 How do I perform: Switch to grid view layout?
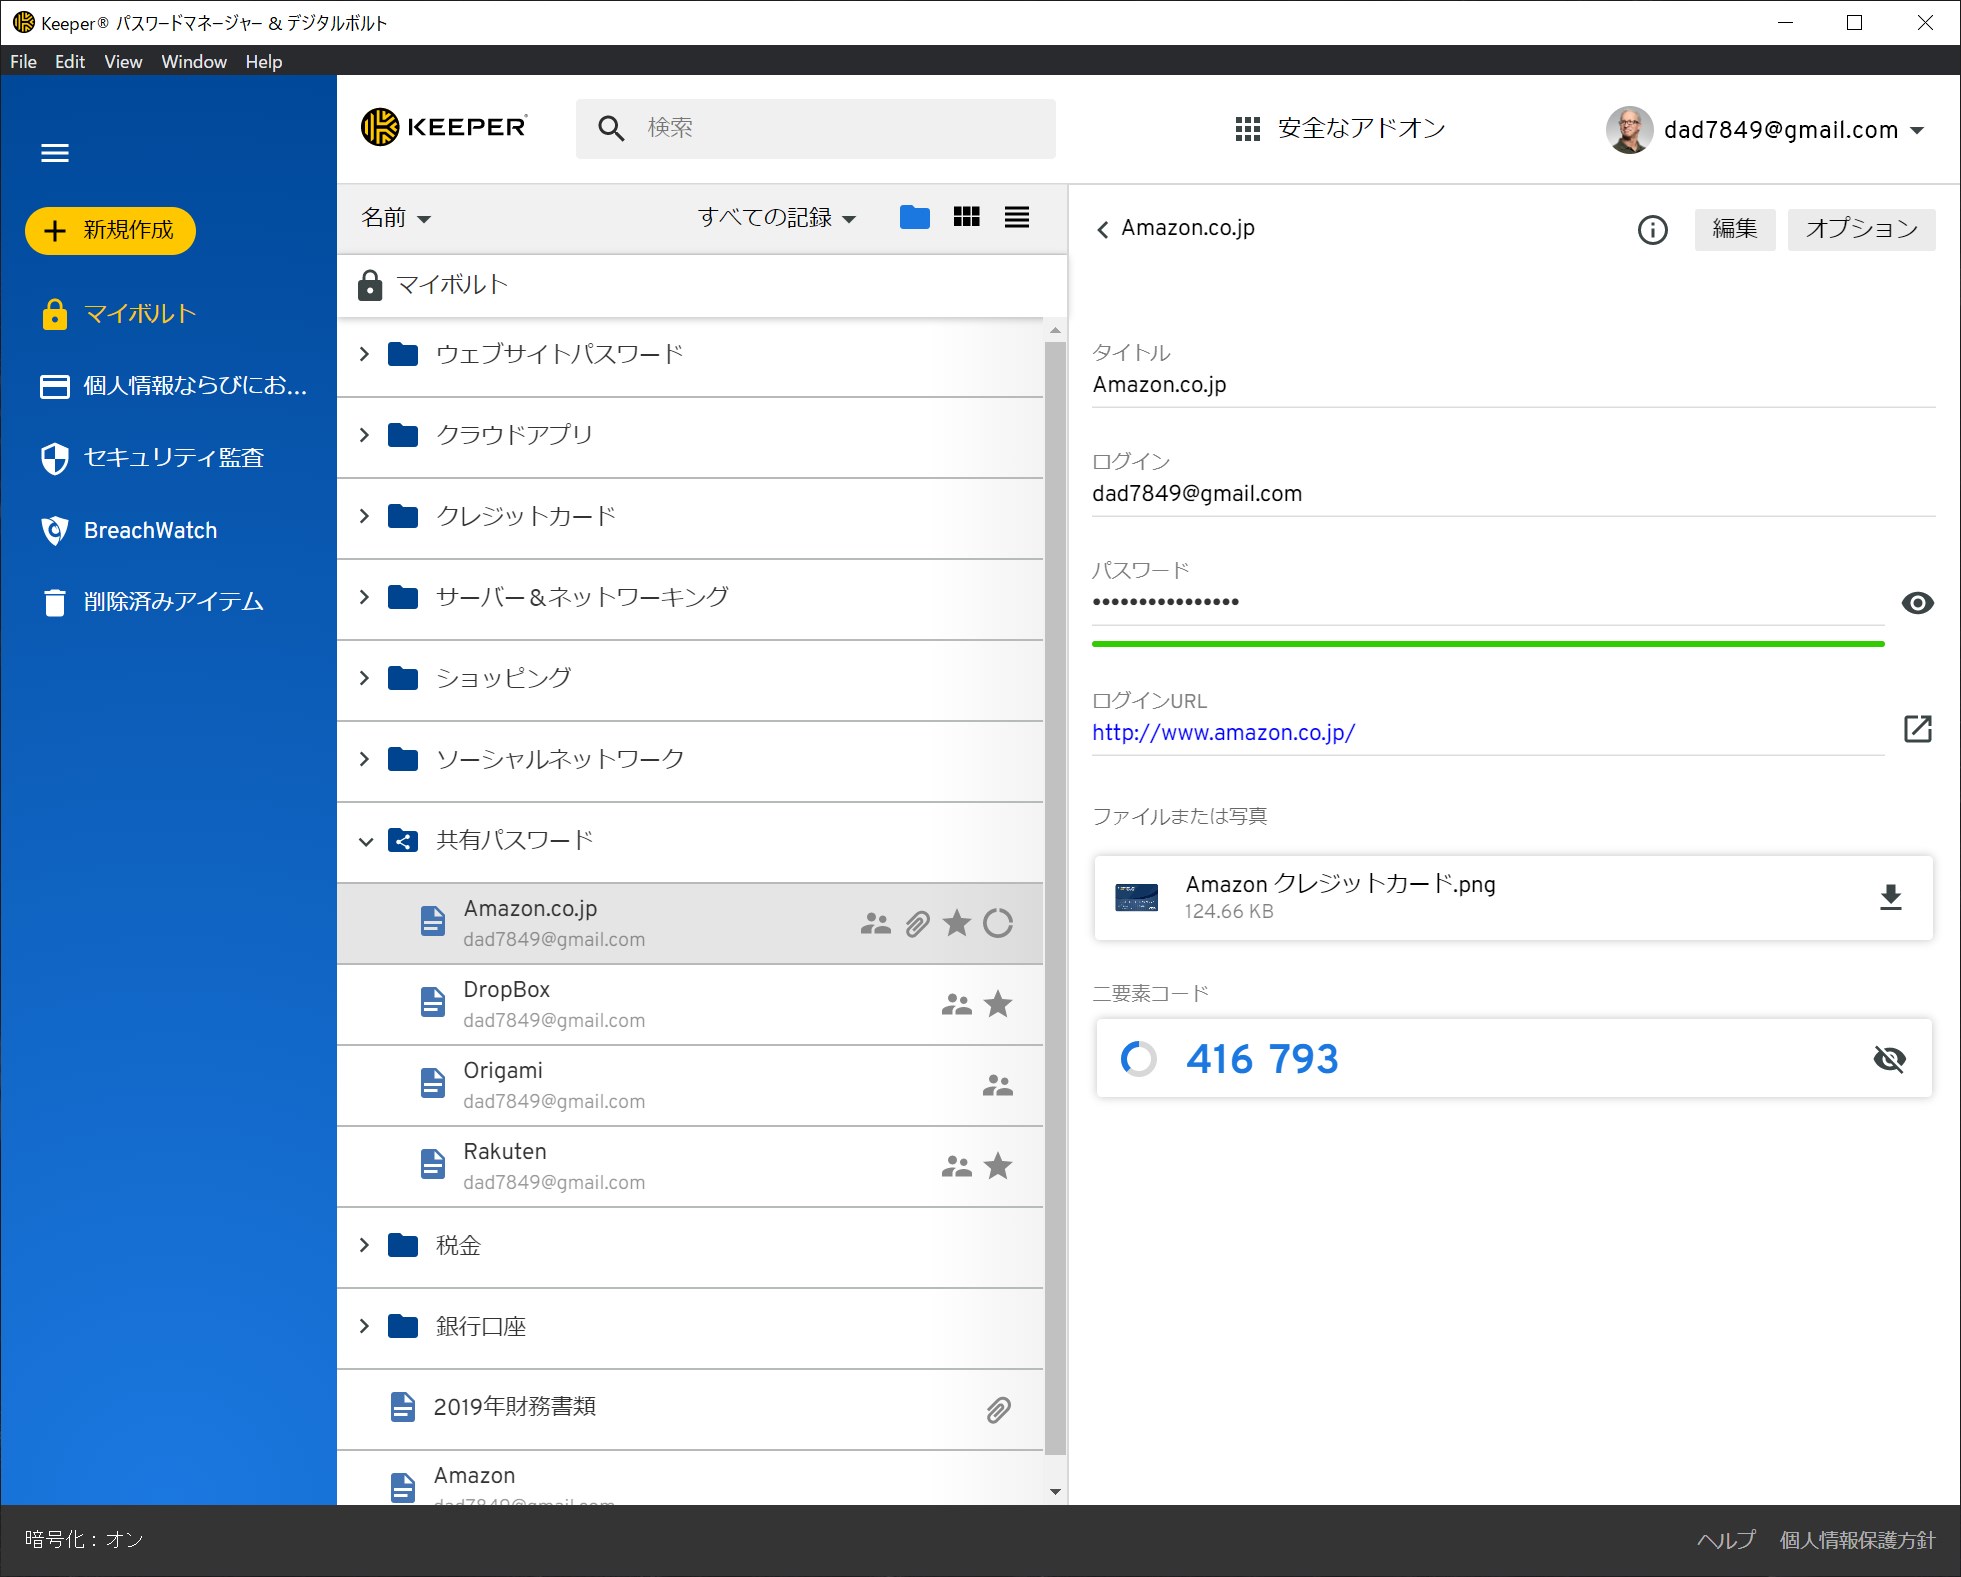(966, 217)
